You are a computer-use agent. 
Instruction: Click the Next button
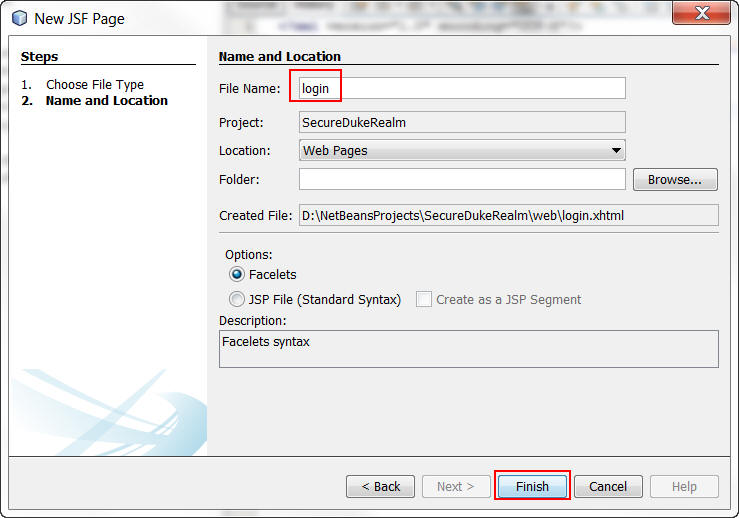pos(456,487)
